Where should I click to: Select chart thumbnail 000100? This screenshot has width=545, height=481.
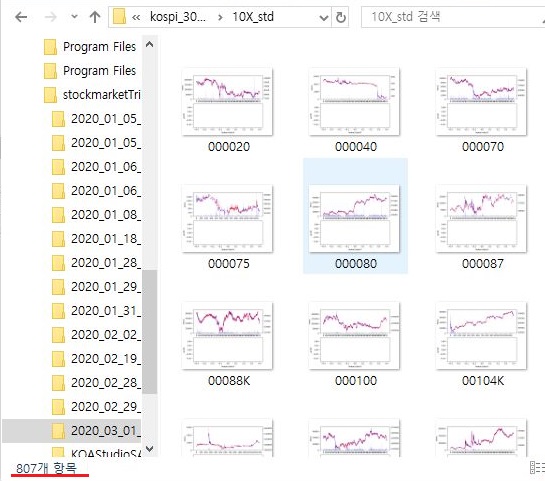coord(355,336)
